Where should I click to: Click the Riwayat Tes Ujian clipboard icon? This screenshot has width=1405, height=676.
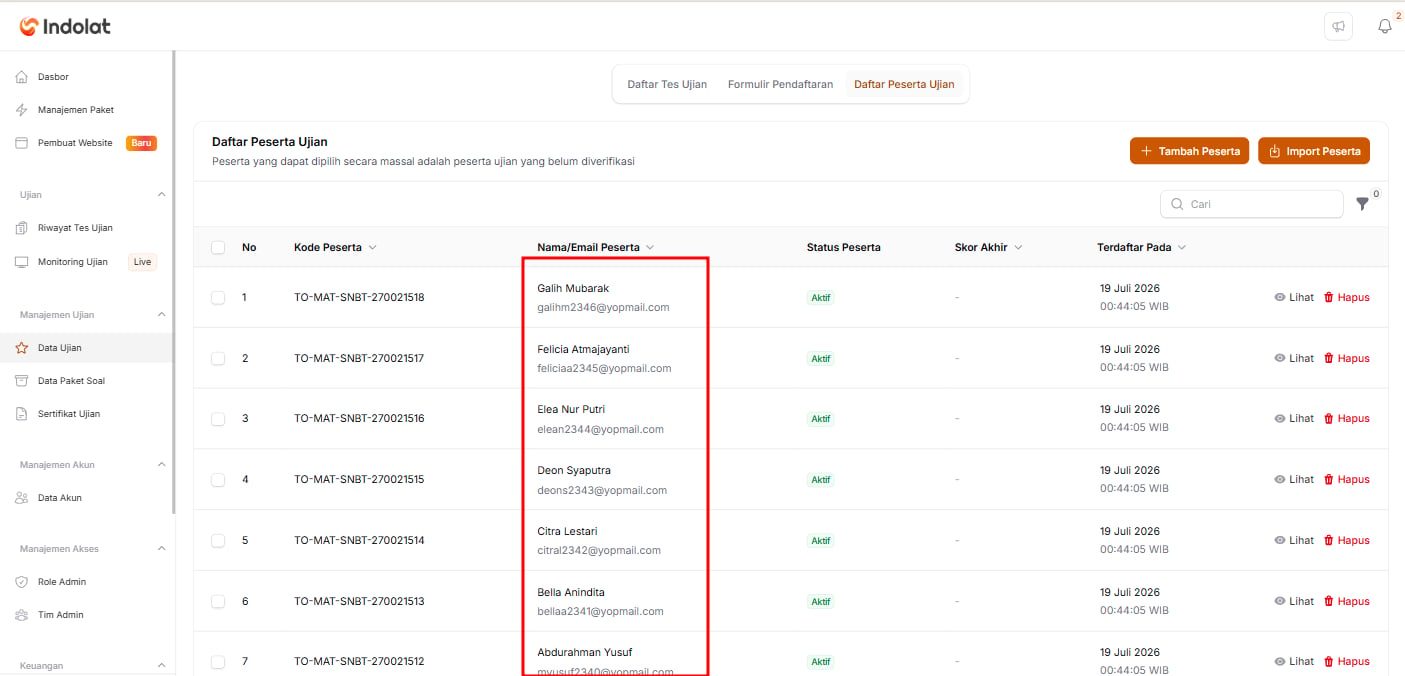coord(22,228)
